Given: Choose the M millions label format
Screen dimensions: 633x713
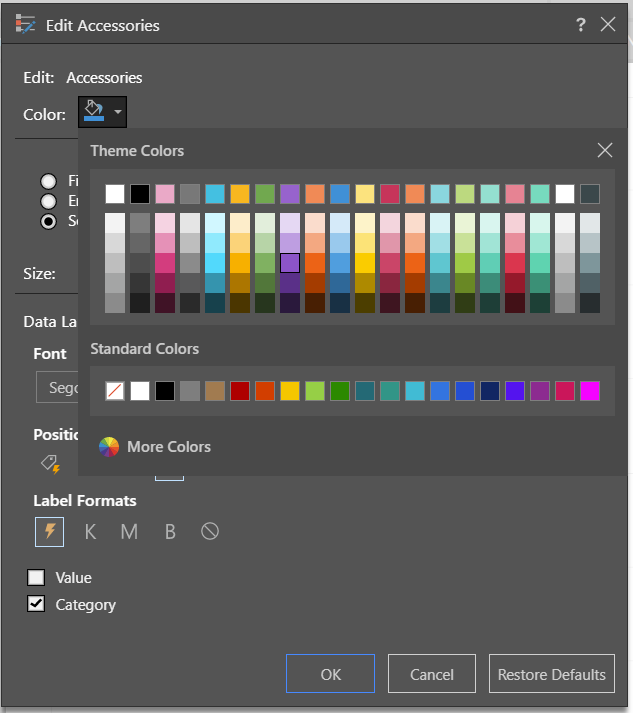Looking at the screenshot, I should pyautogui.click(x=129, y=532).
